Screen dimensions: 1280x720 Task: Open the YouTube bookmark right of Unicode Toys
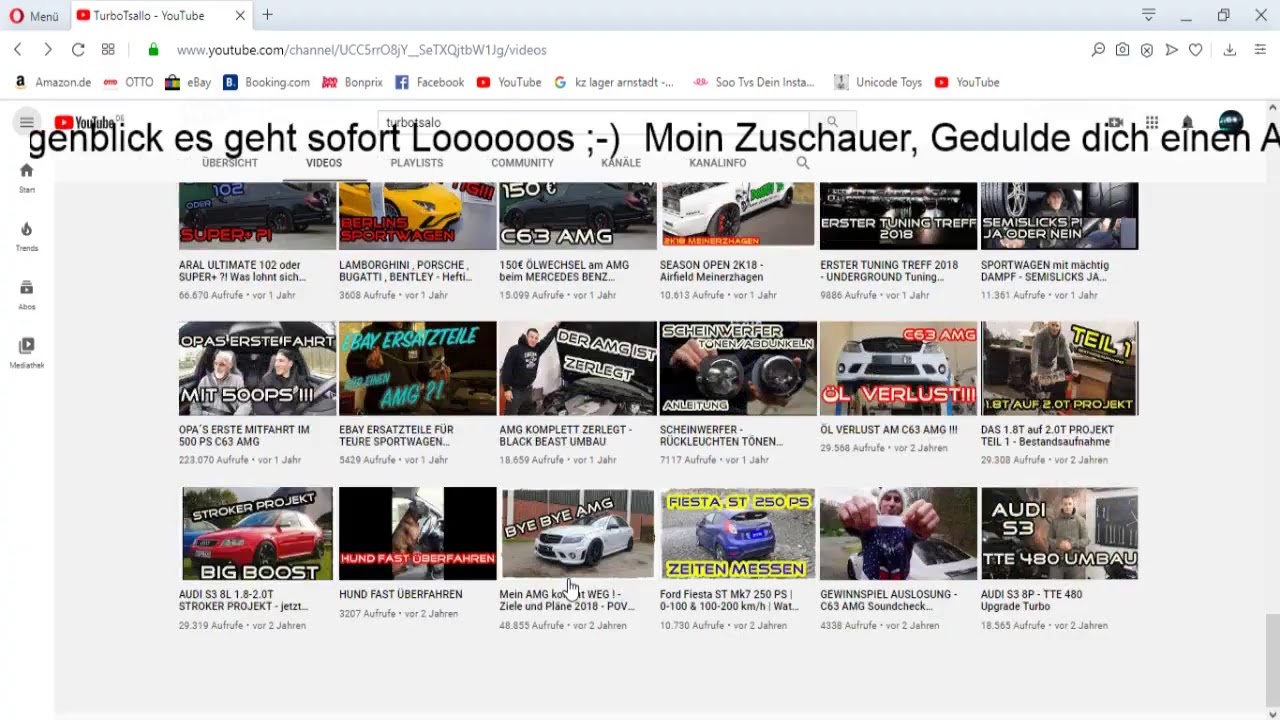(x=967, y=82)
